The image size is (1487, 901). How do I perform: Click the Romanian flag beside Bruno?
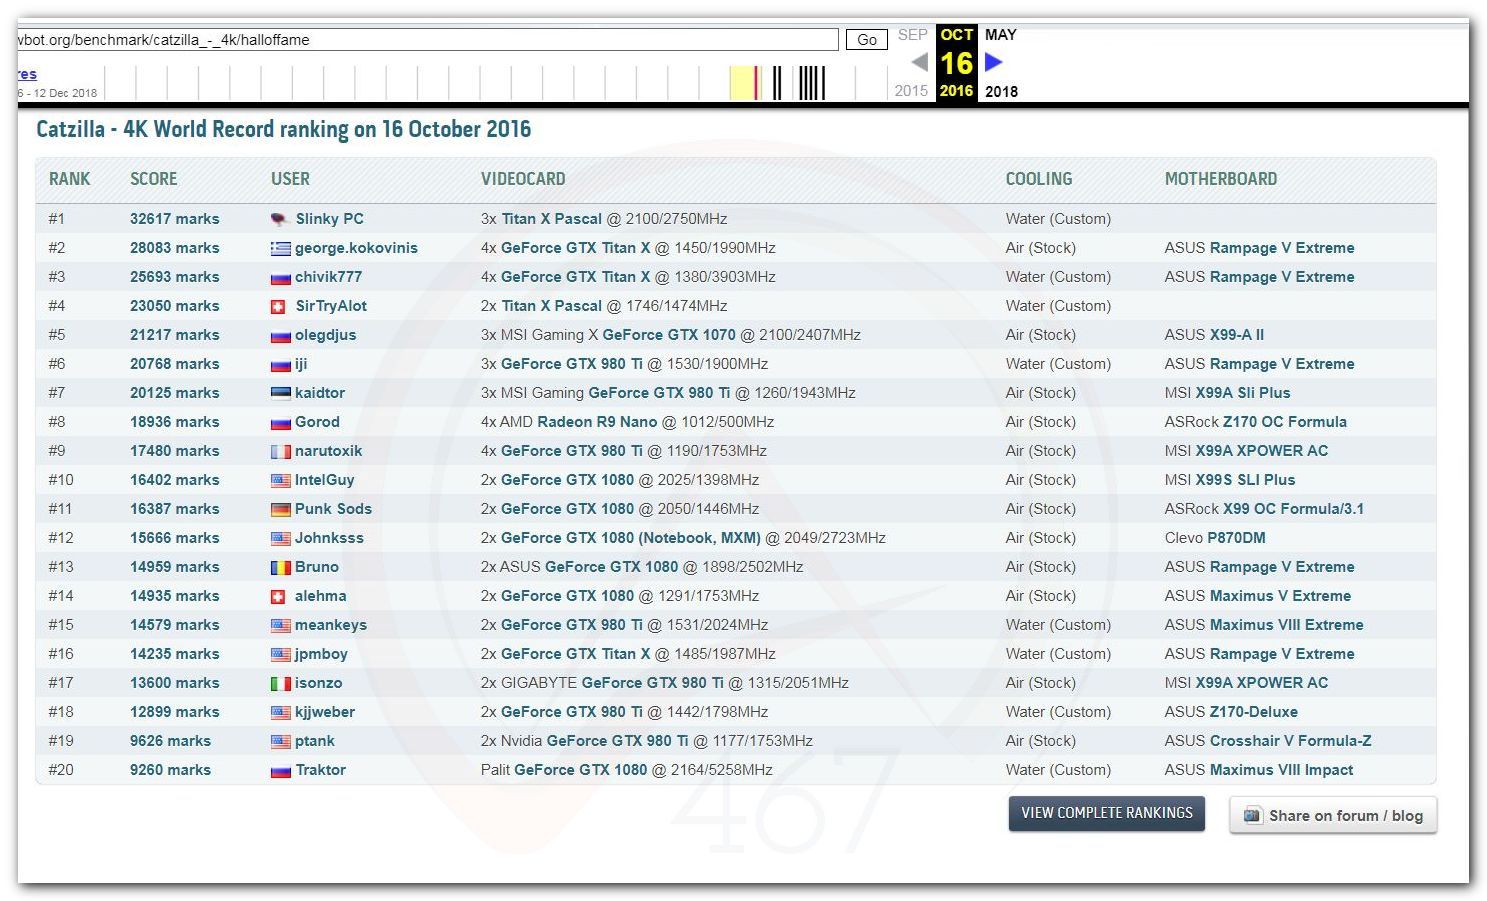click(x=280, y=567)
